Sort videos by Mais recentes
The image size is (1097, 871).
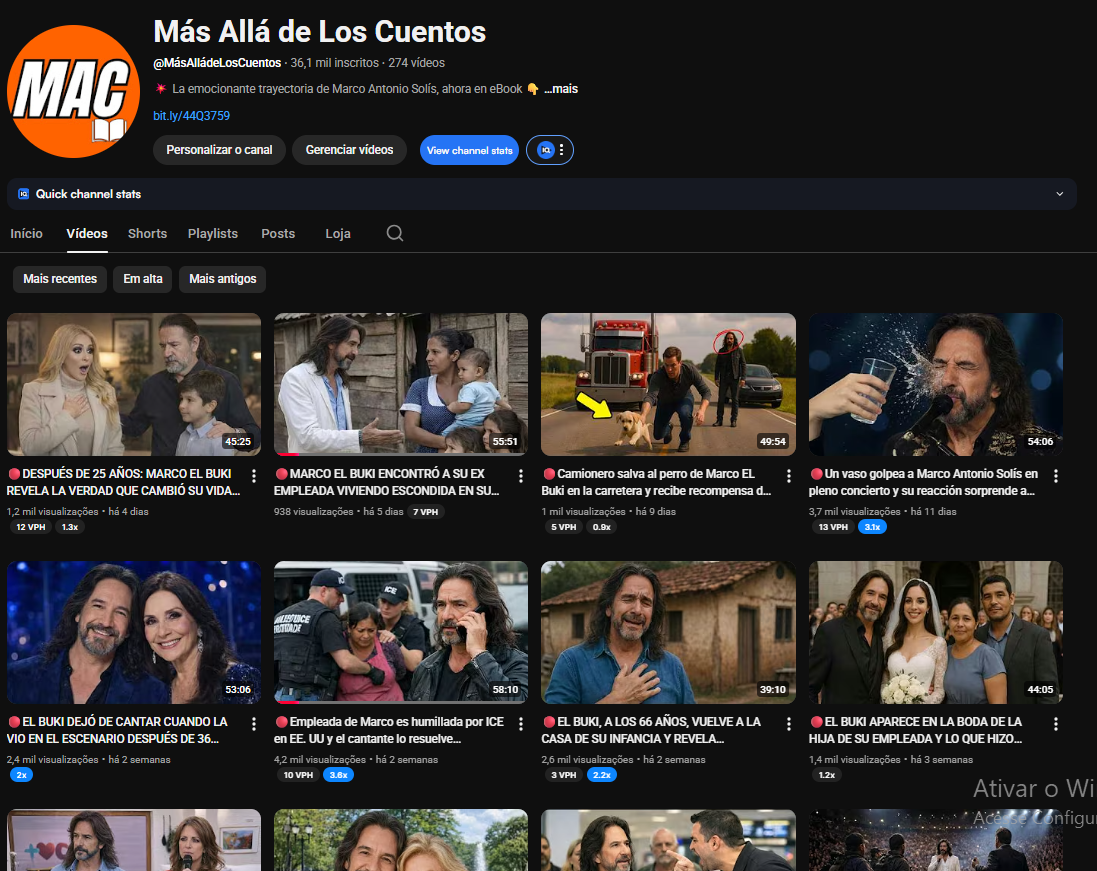click(x=60, y=278)
